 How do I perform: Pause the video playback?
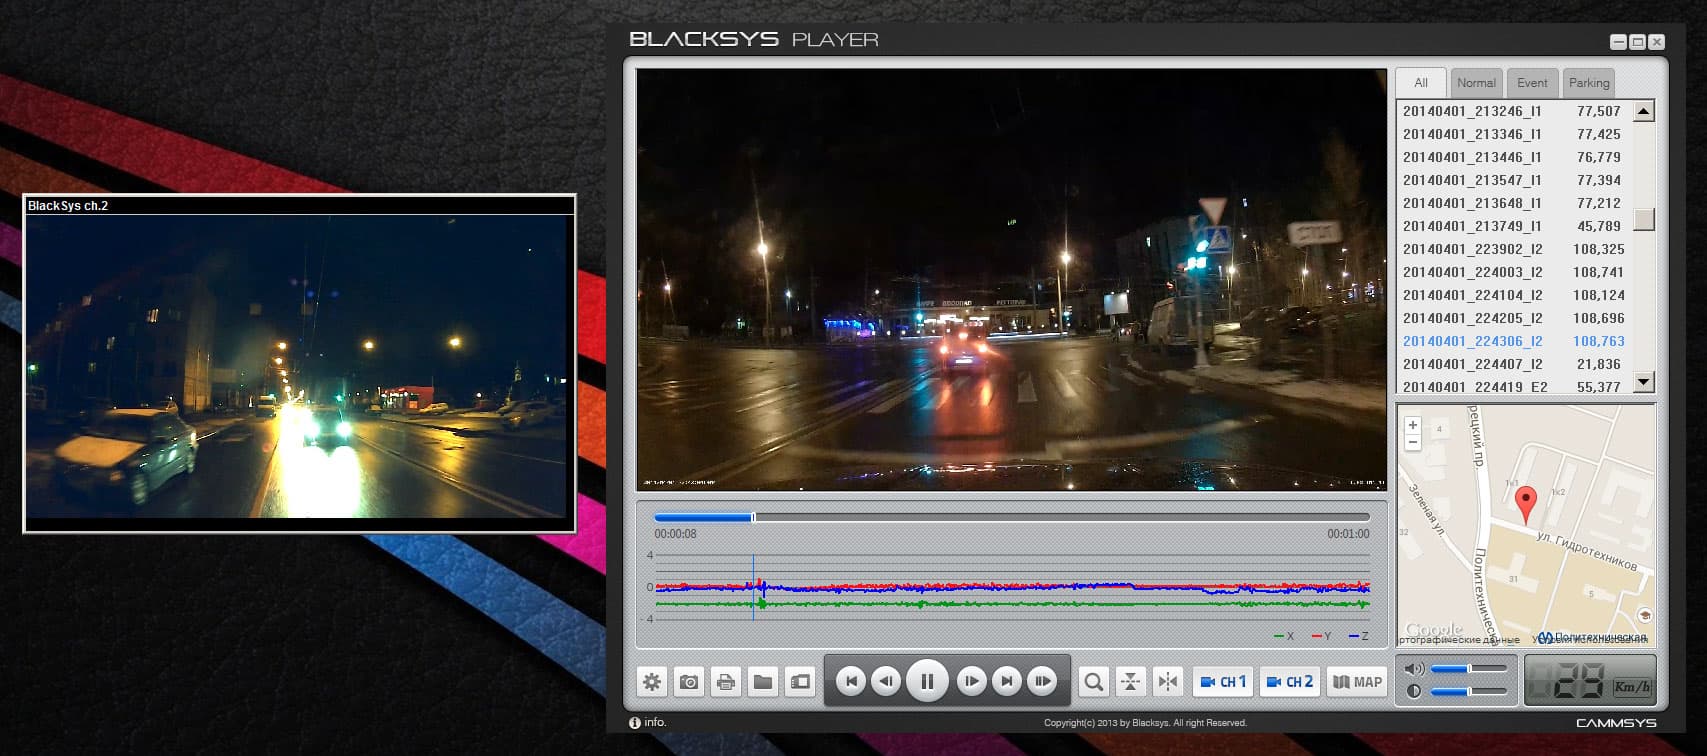(927, 681)
